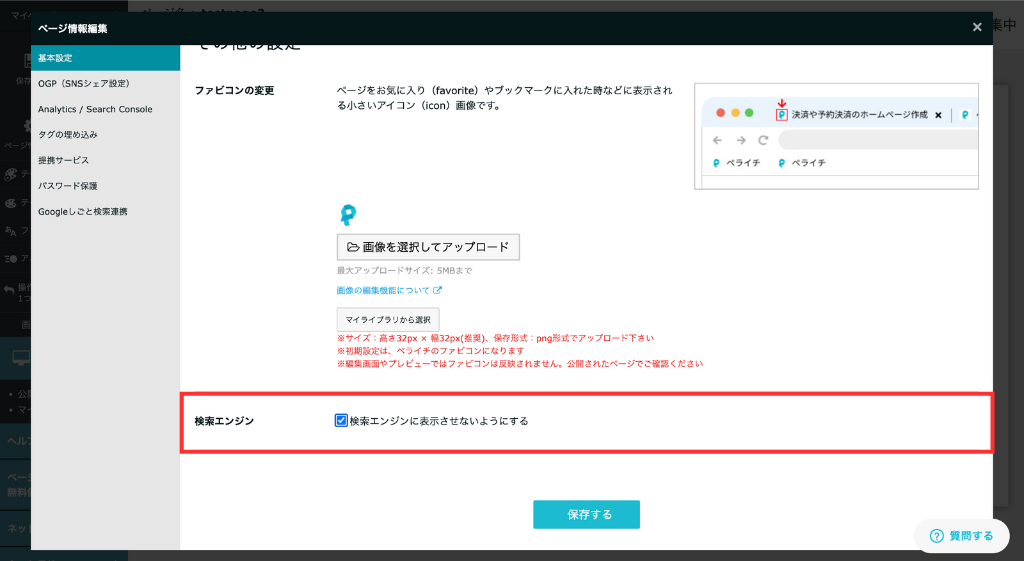
Task: Click the external link icon beside 画像の編集機能について
Action: (438, 290)
